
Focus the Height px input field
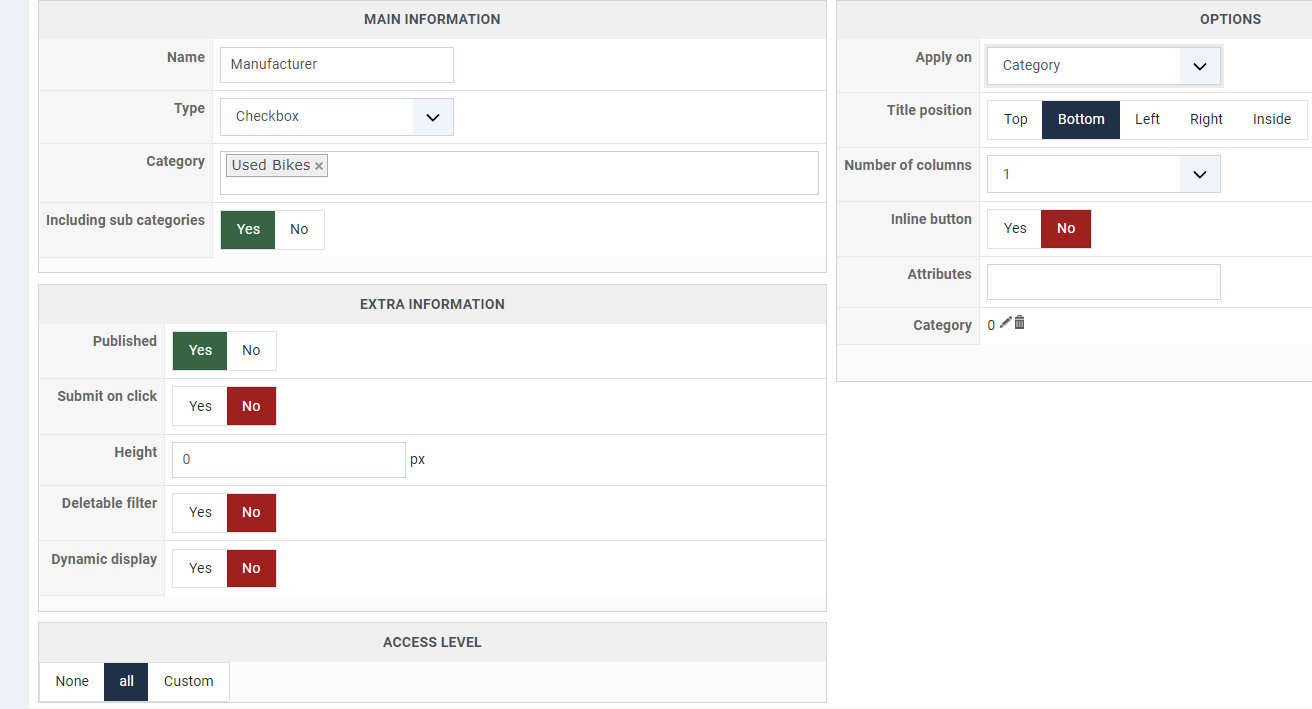(x=288, y=460)
